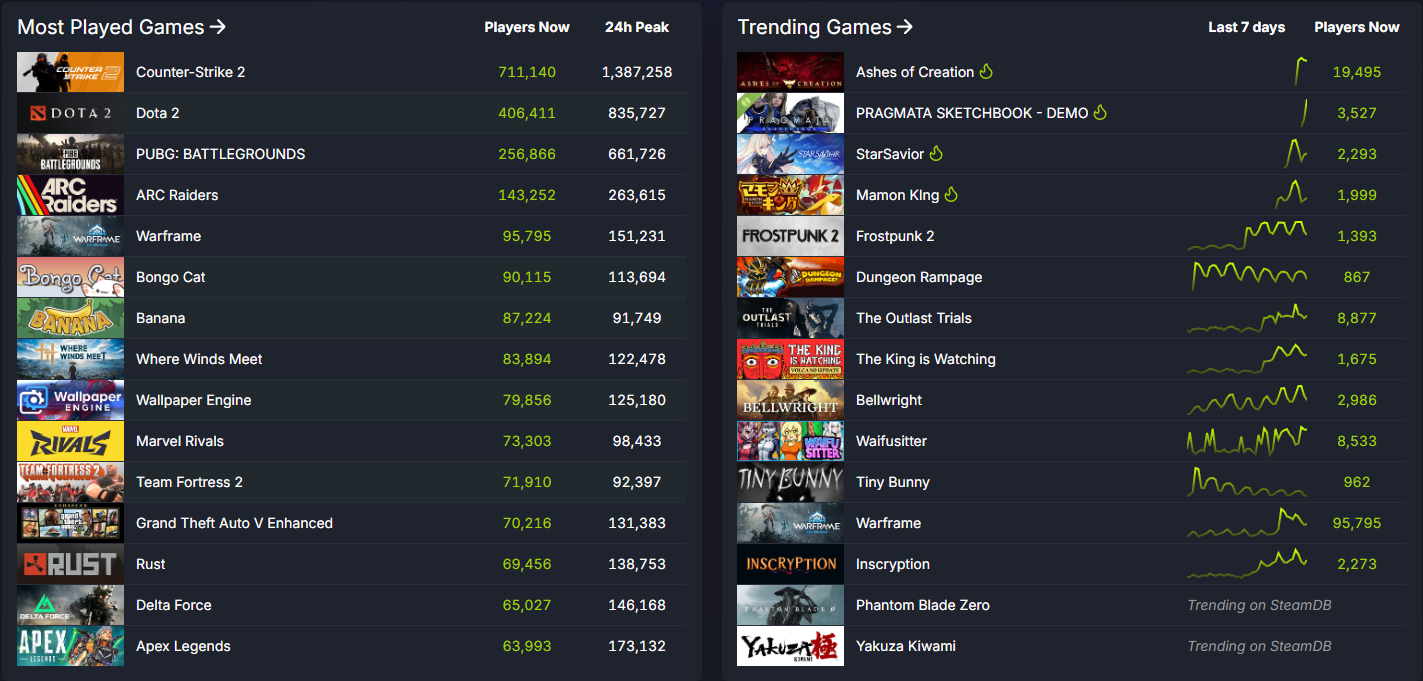This screenshot has height=681, width=1423.
Task: Click the Rust game logo
Action: (x=70, y=564)
